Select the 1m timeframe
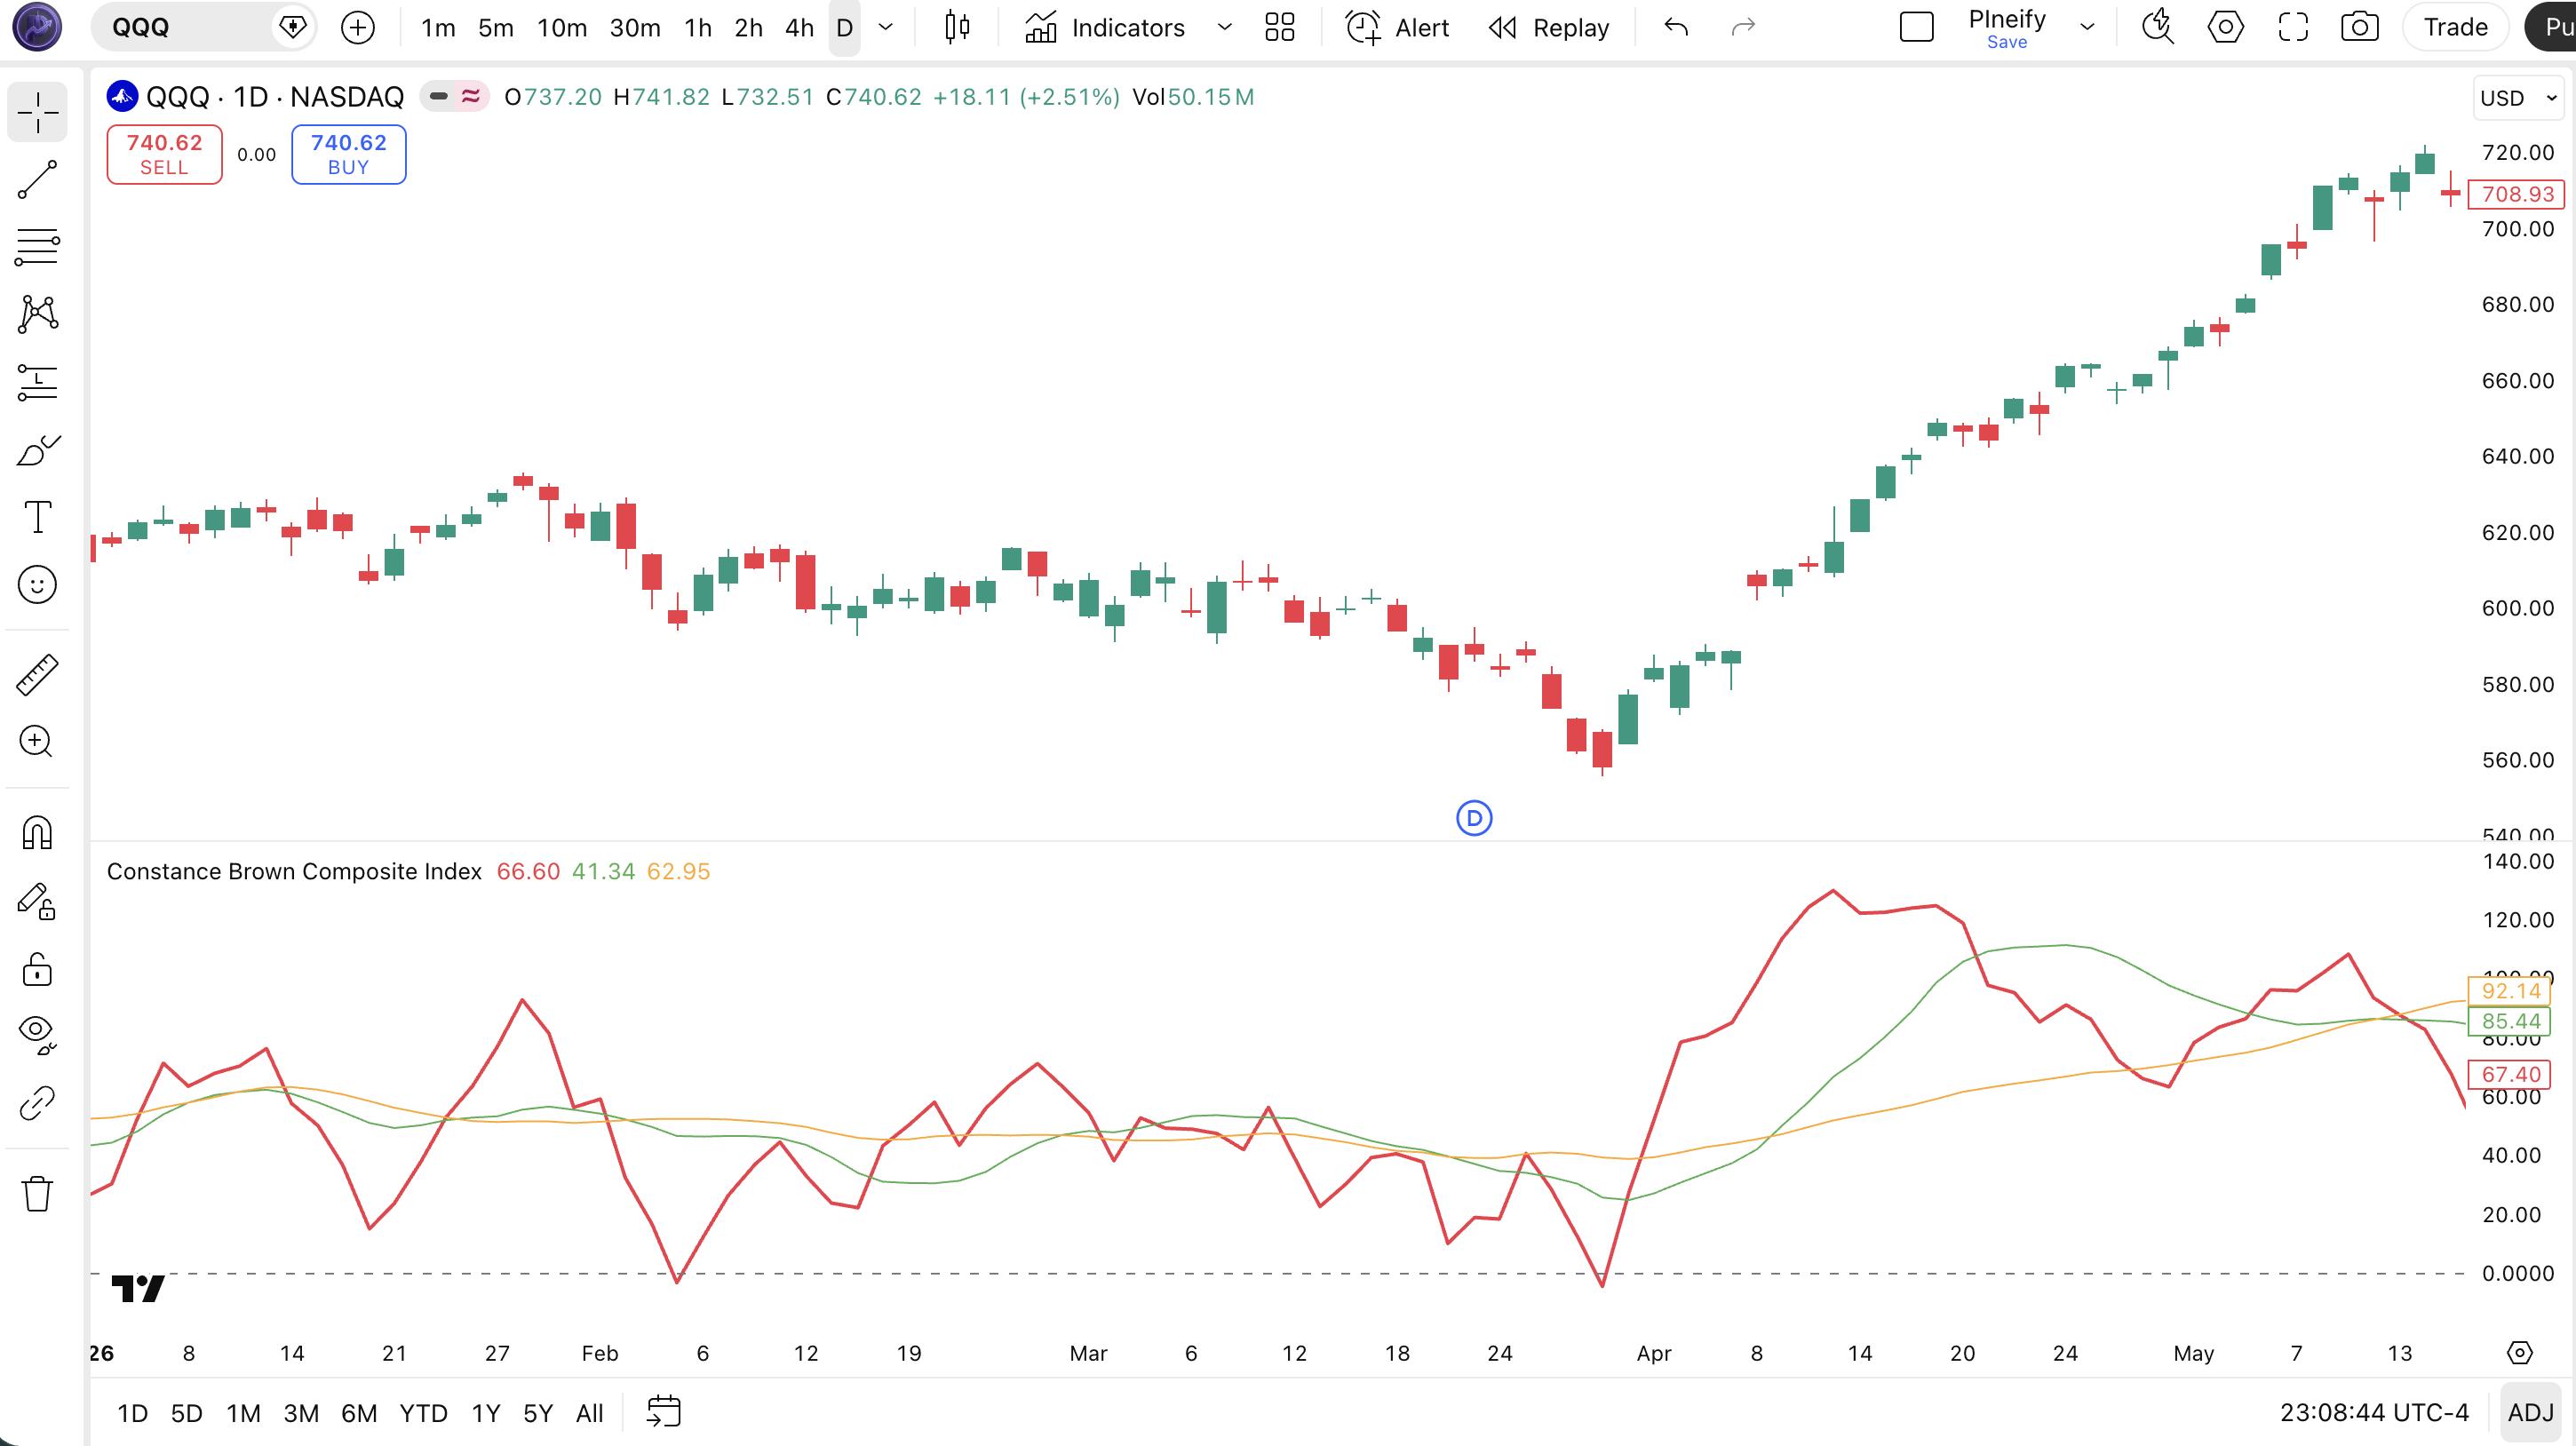The height and width of the screenshot is (1446, 2576). [x=438, y=27]
